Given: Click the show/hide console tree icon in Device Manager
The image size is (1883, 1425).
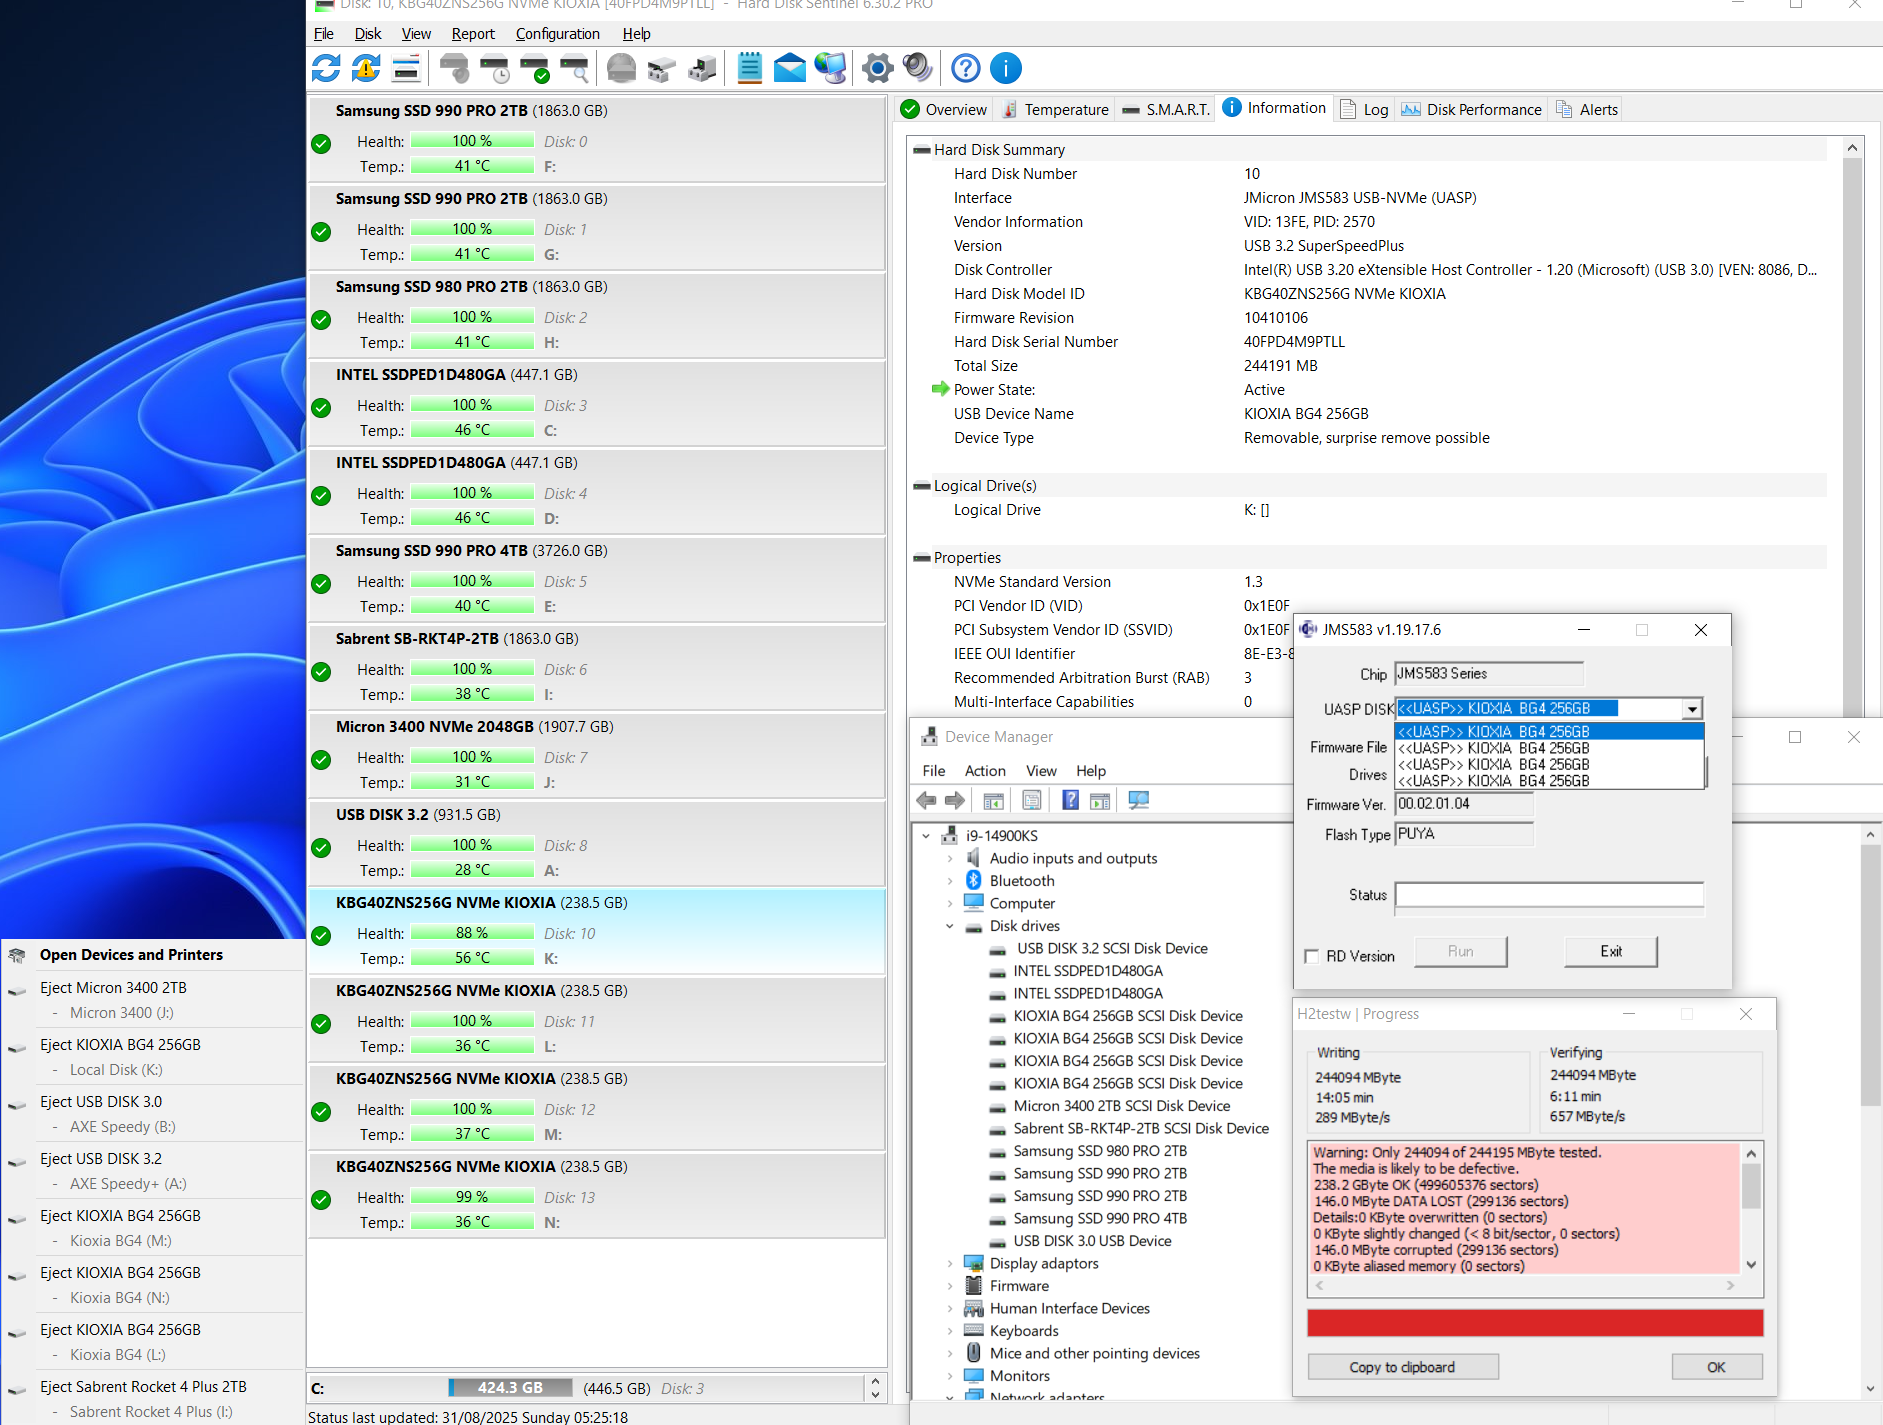Looking at the screenshot, I should coord(993,800).
